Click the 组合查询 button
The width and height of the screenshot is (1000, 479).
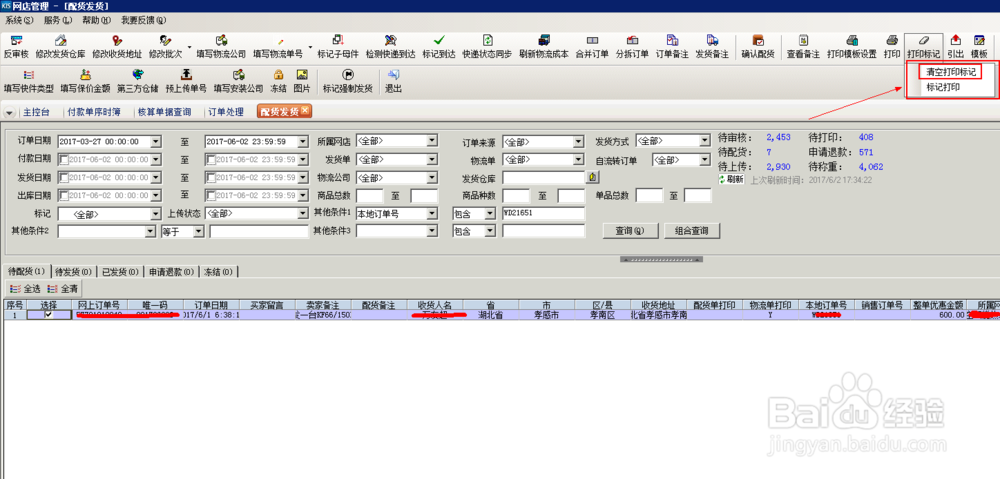tap(692, 231)
